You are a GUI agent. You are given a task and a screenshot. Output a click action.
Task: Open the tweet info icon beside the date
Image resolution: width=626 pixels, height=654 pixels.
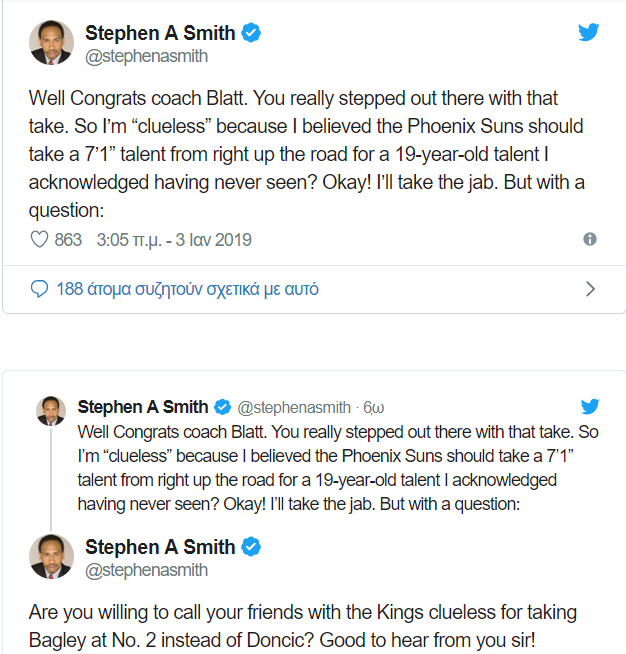[590, 240]
